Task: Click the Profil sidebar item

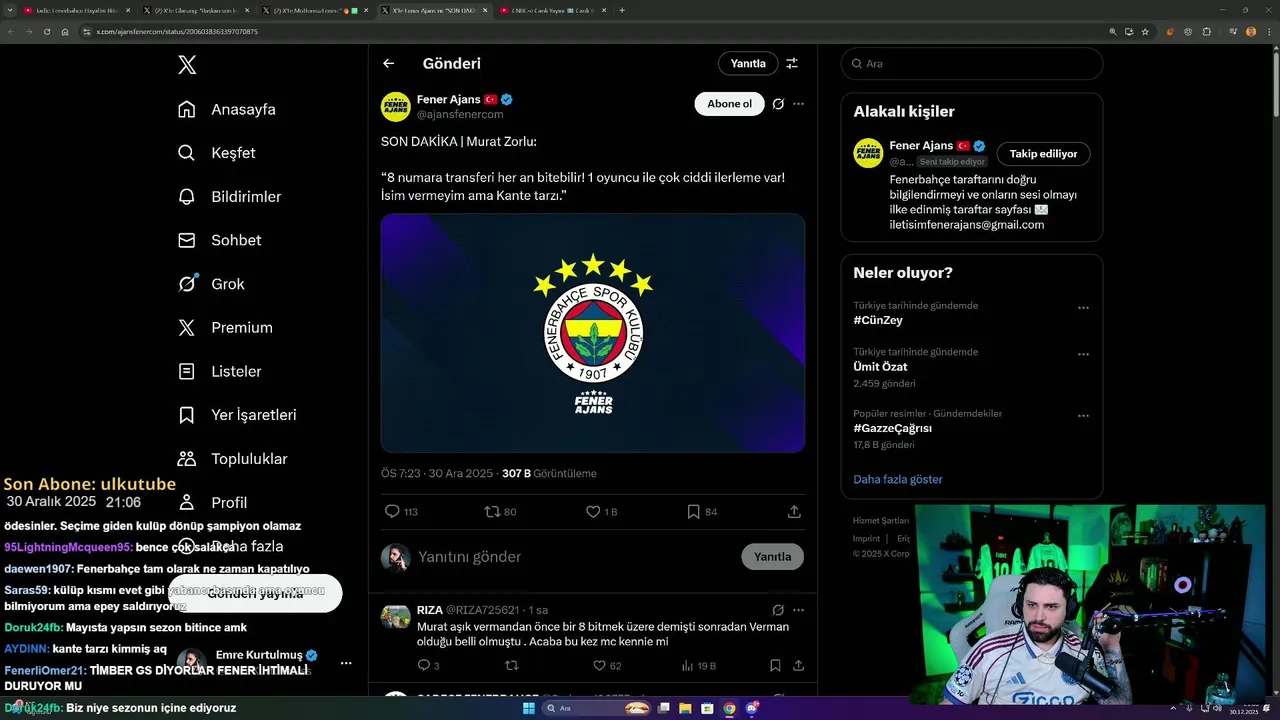Action: pyautogui.click(x=212, y=502)
